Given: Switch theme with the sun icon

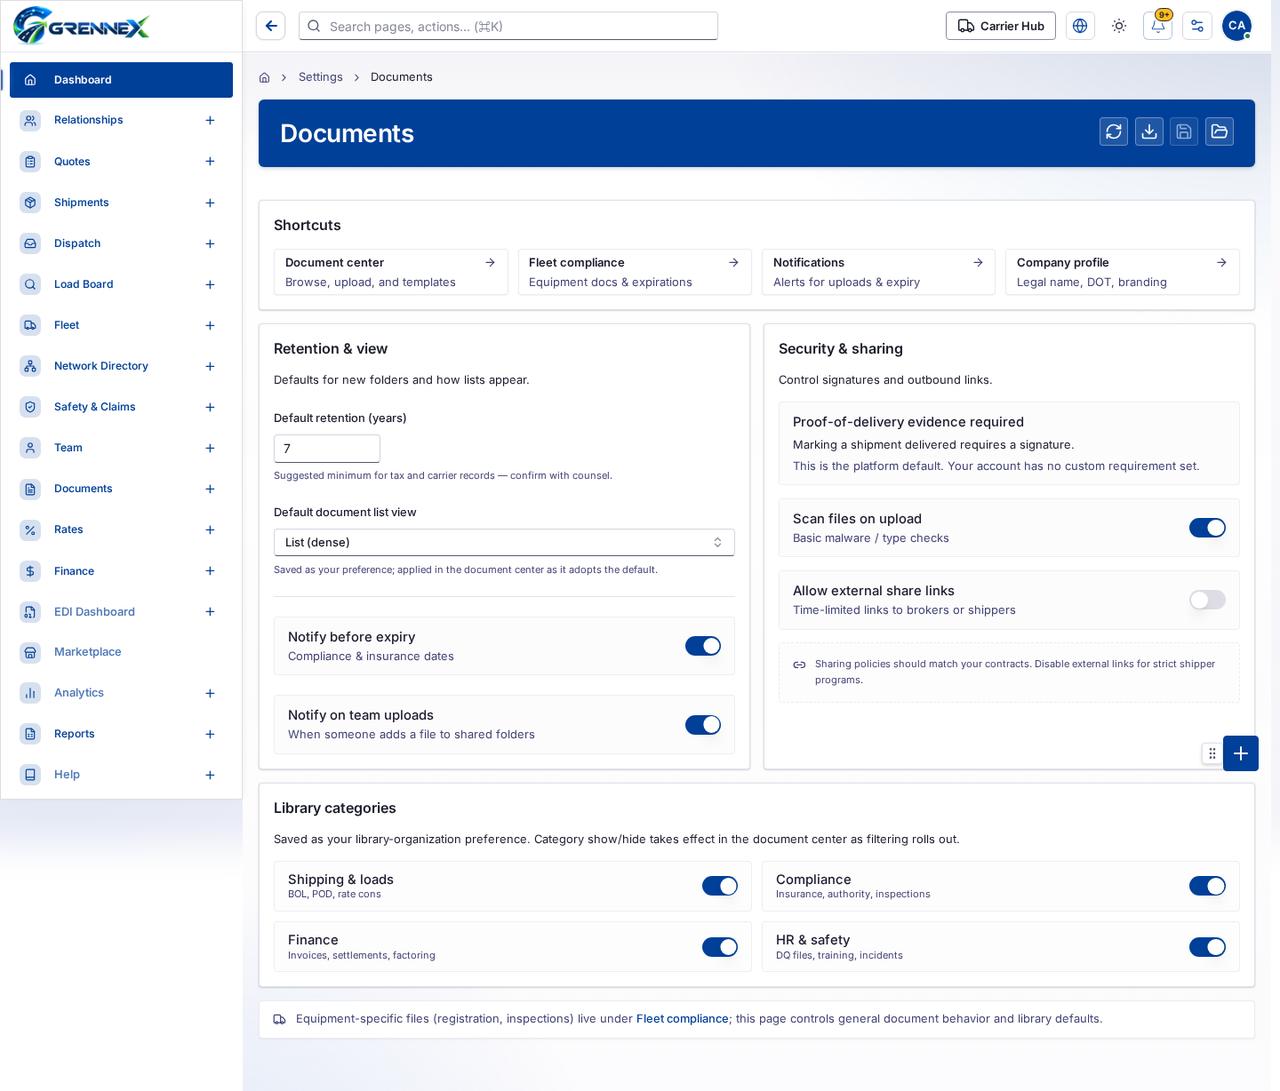Looking at the screenshot, I should (x=1119, y=26).
